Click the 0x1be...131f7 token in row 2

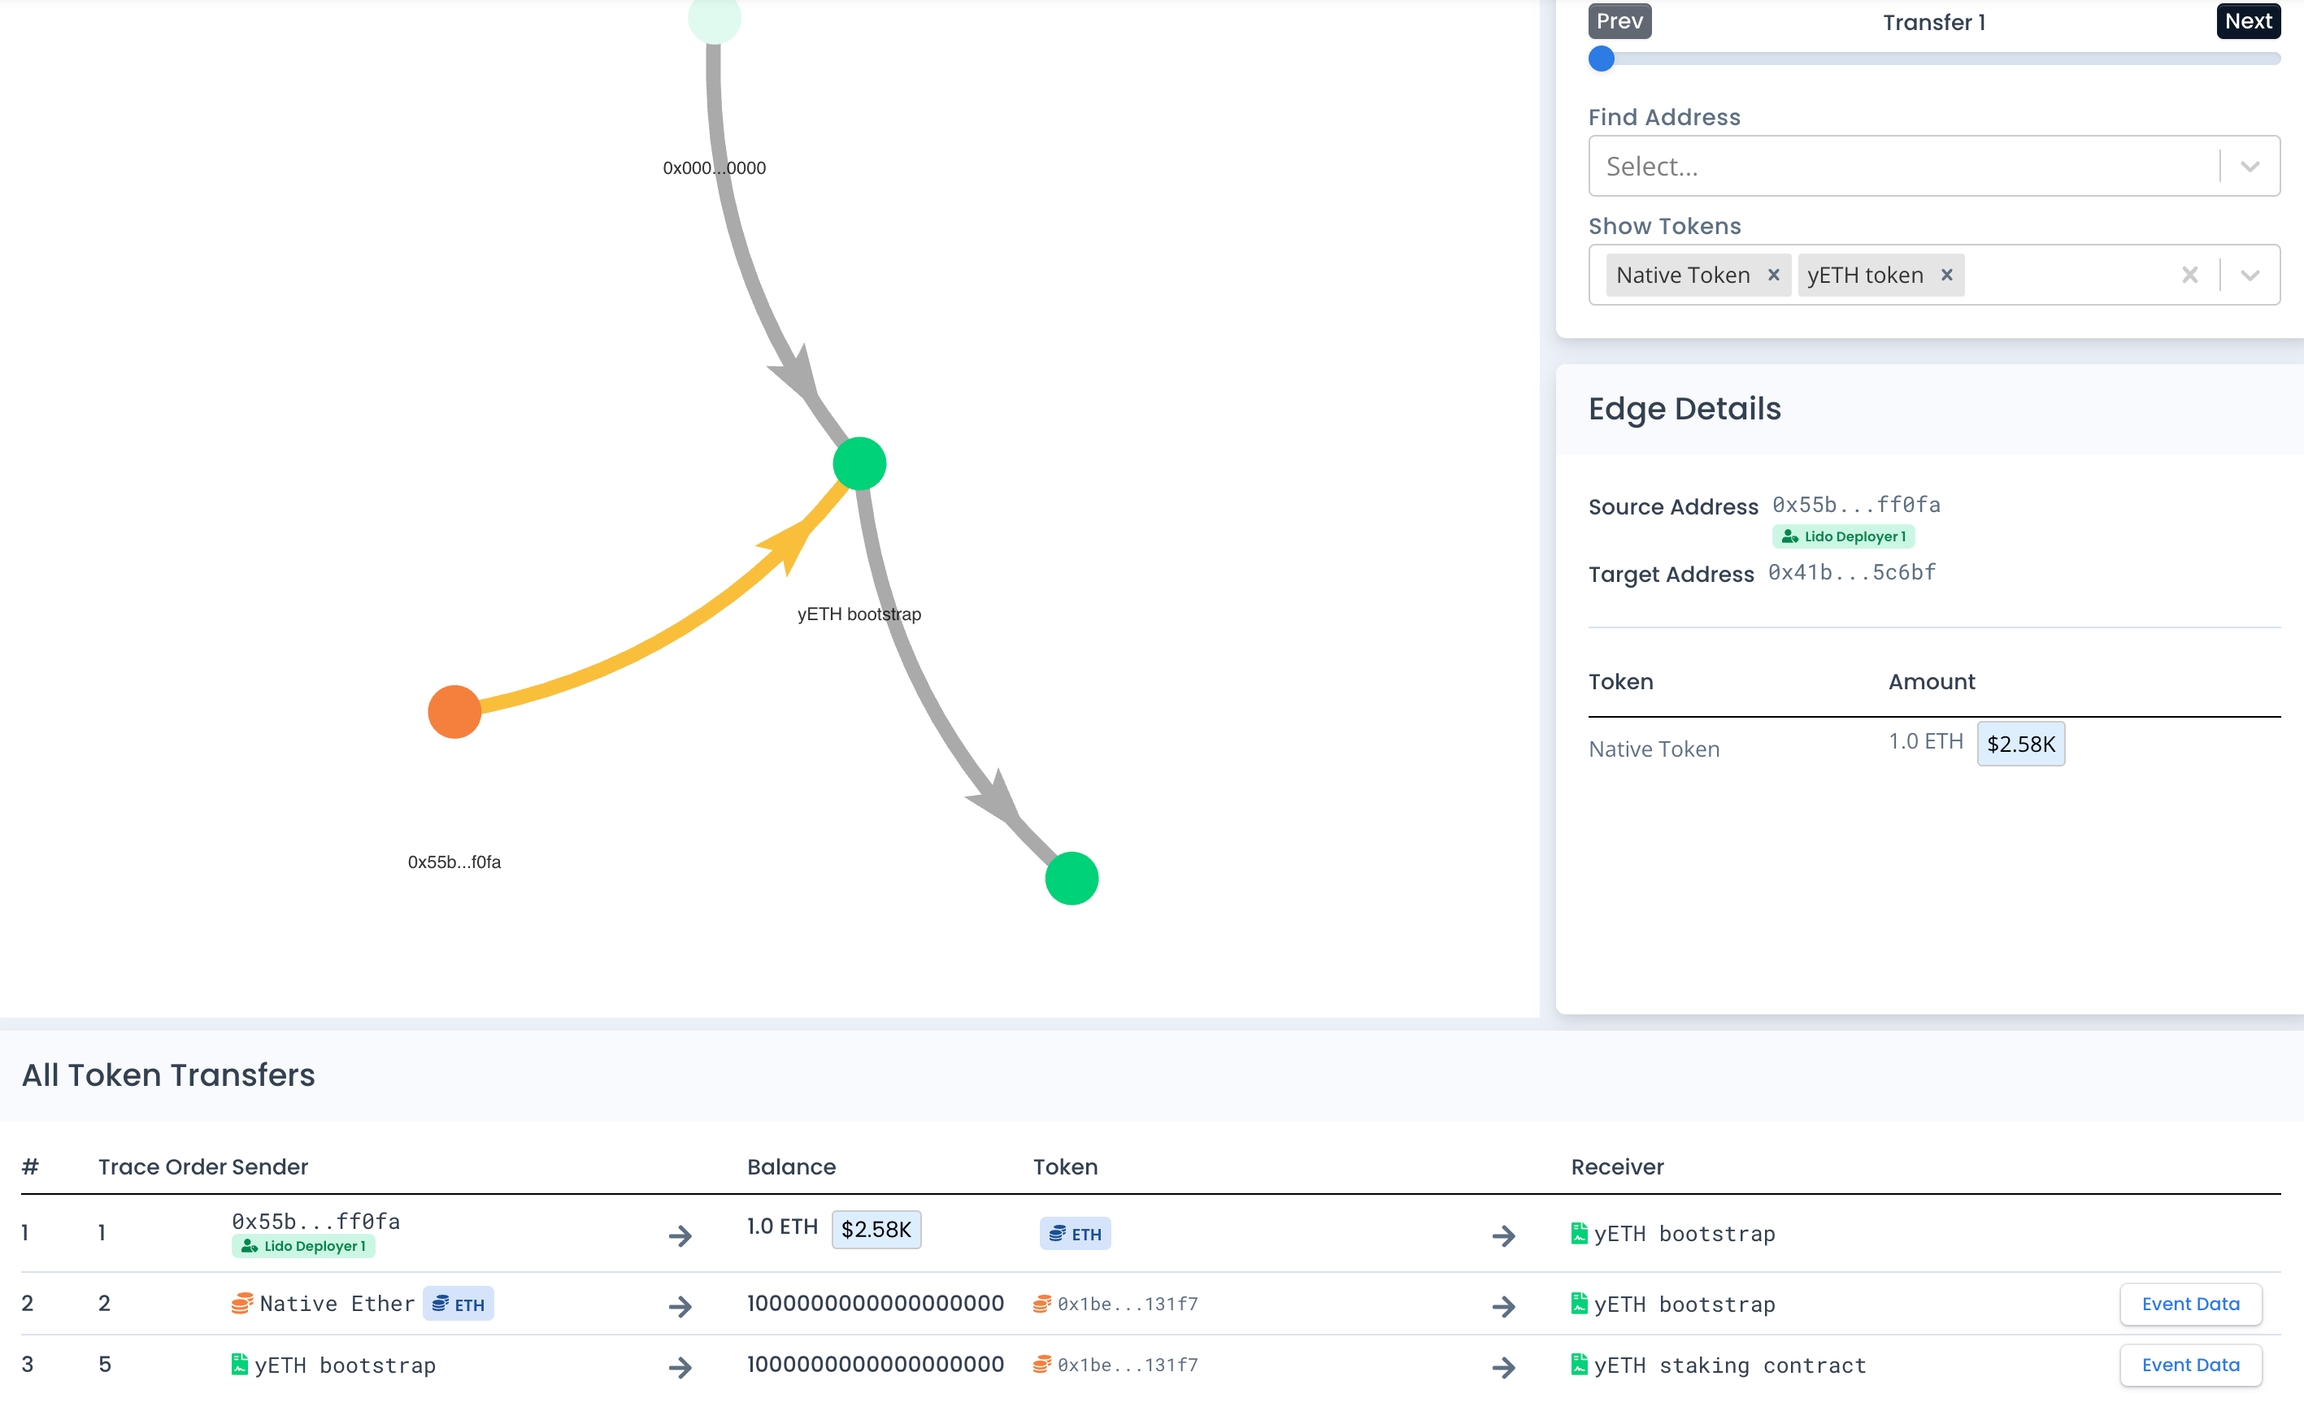coord(1127,1304)
